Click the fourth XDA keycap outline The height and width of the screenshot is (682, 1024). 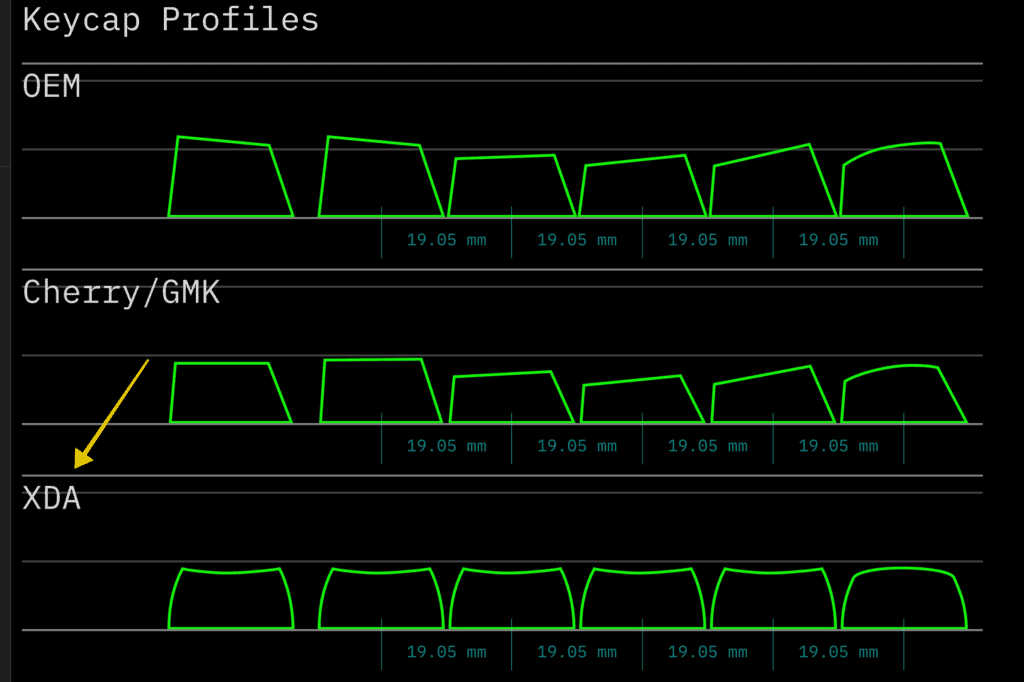[643, 598]
